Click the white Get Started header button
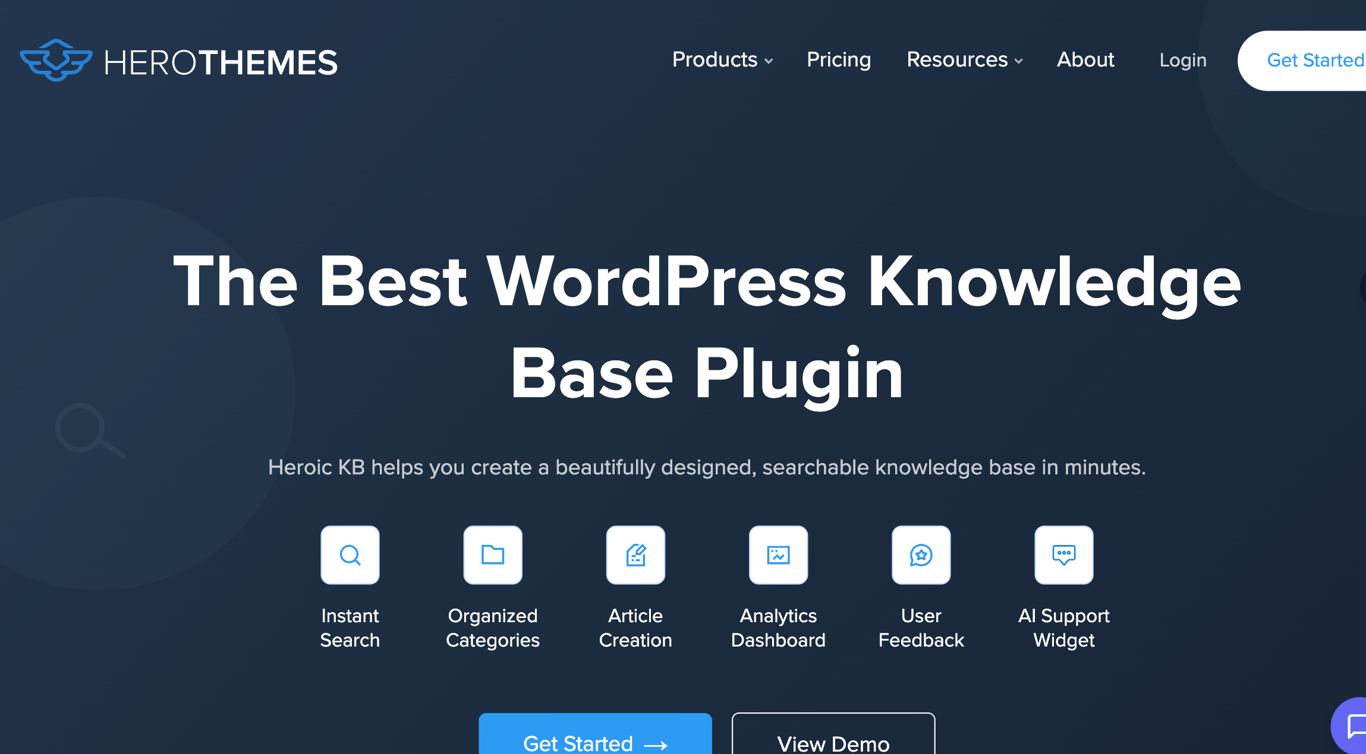The height and width of the screenshot is (754, 1366). click(x=1302, y=61)
